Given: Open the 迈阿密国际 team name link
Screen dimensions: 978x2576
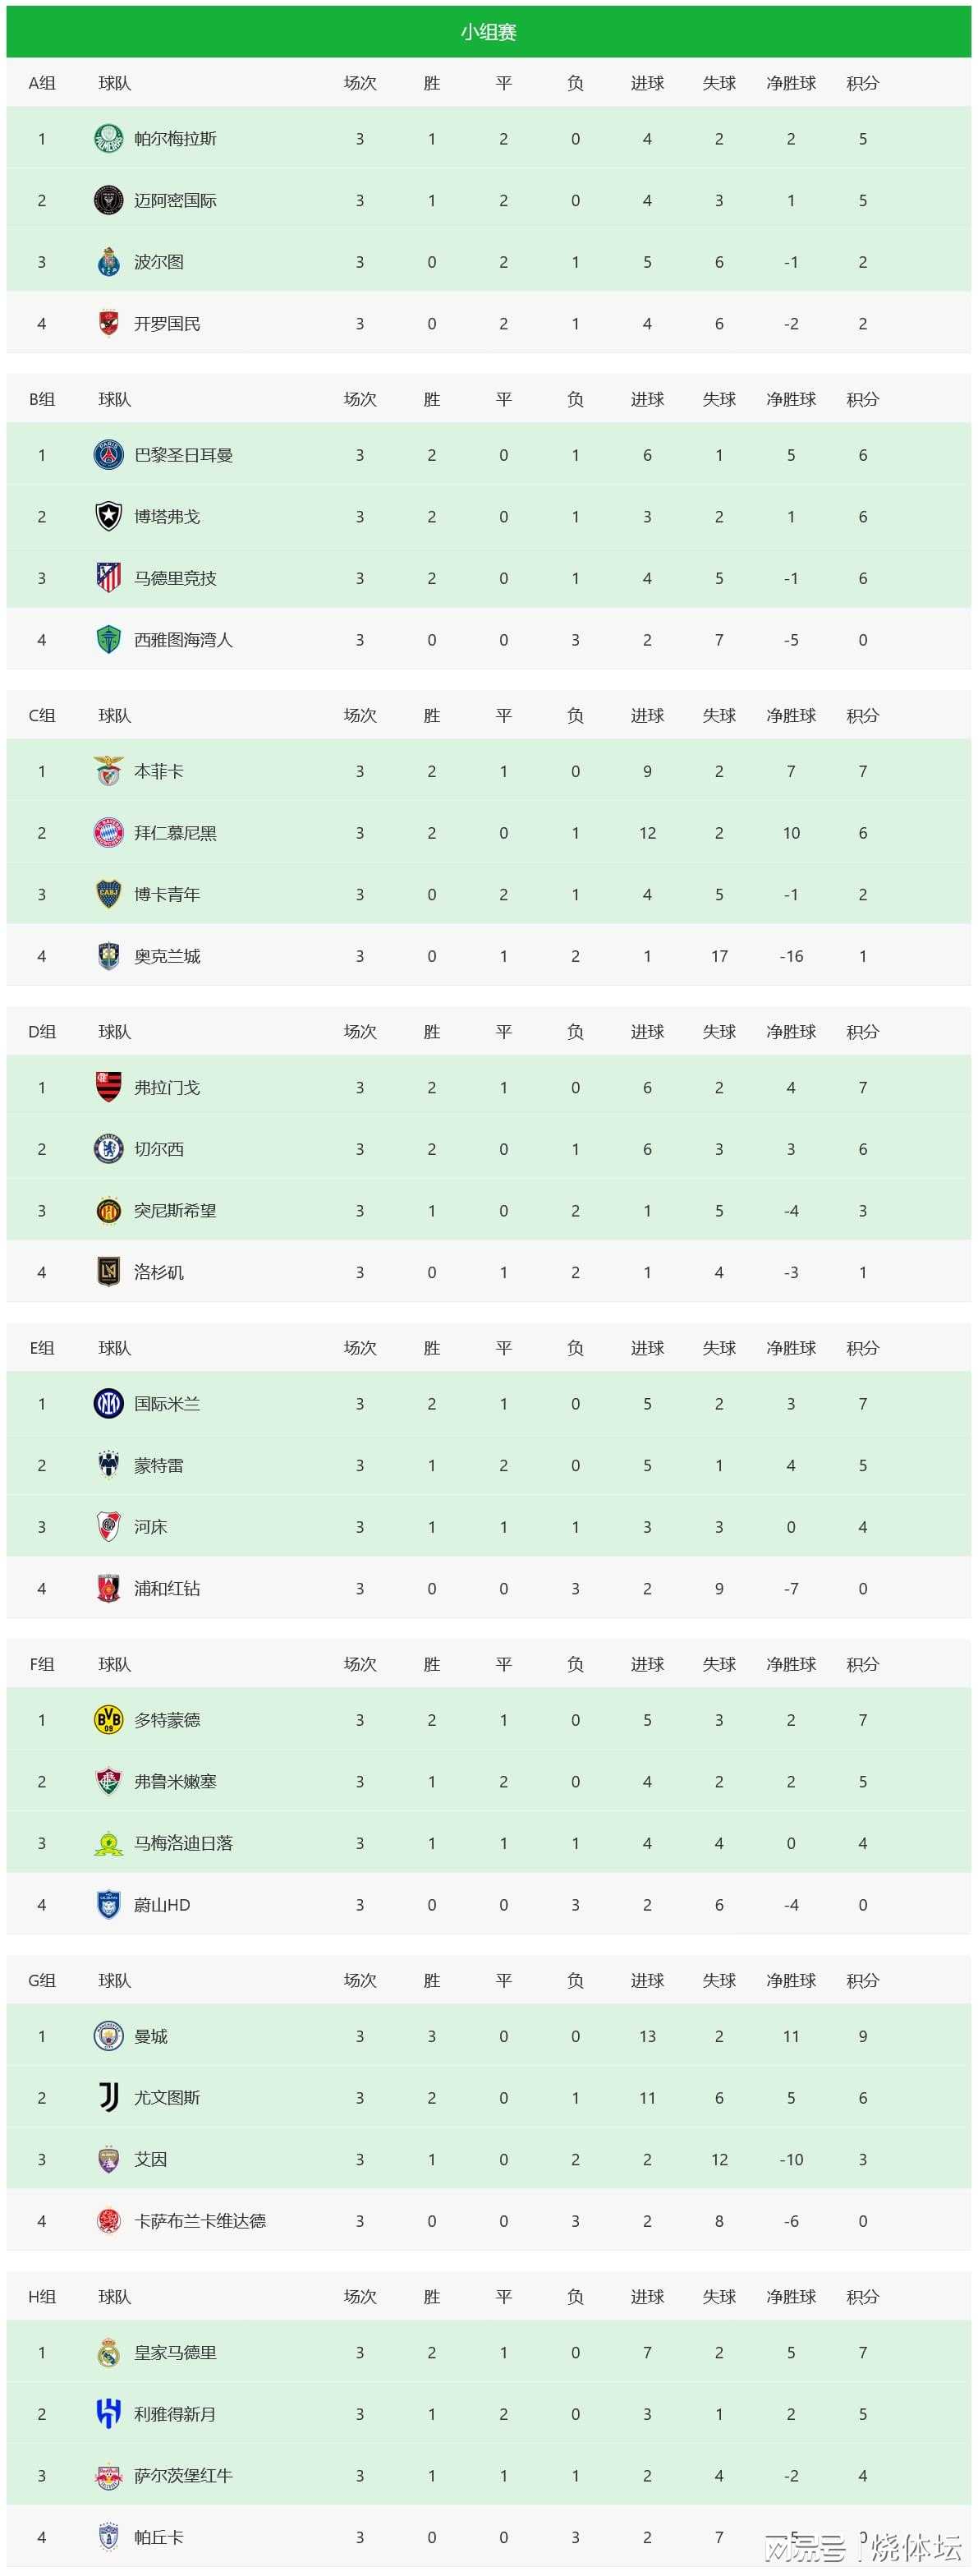Looking at the screenshot, I should (175, 200).
